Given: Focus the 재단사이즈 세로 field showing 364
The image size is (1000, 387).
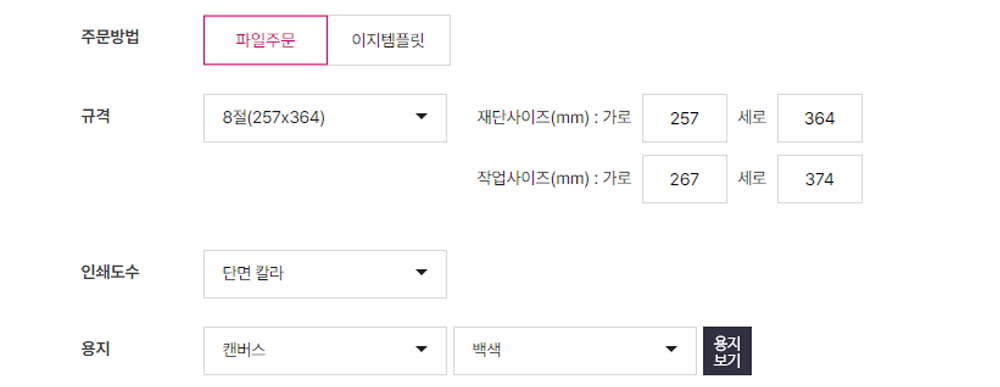Looking at the screenshot, I should pos(820,119).
